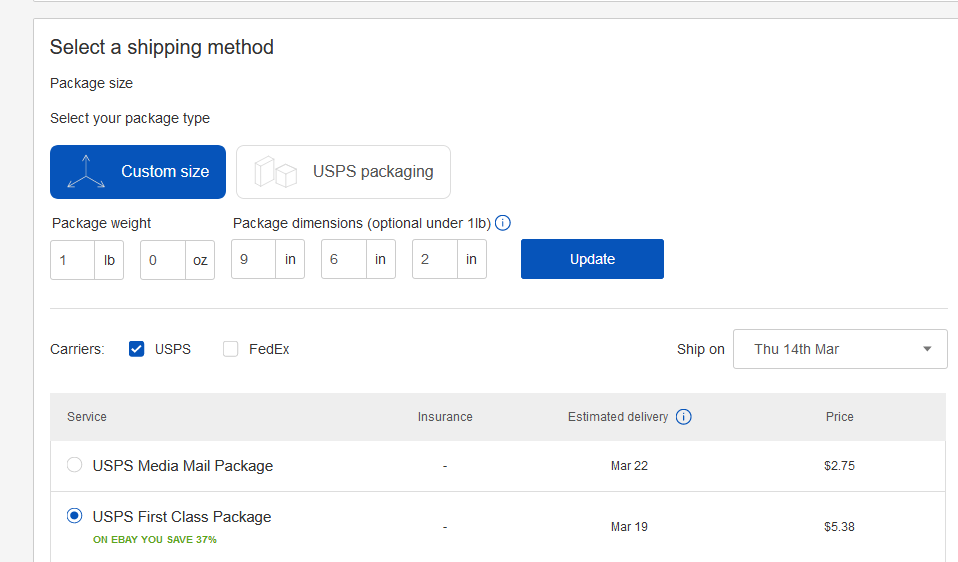Screen dimensions: 958x562
Task: Open the Ship on date dropdown
Action: (x=840, y=349)
